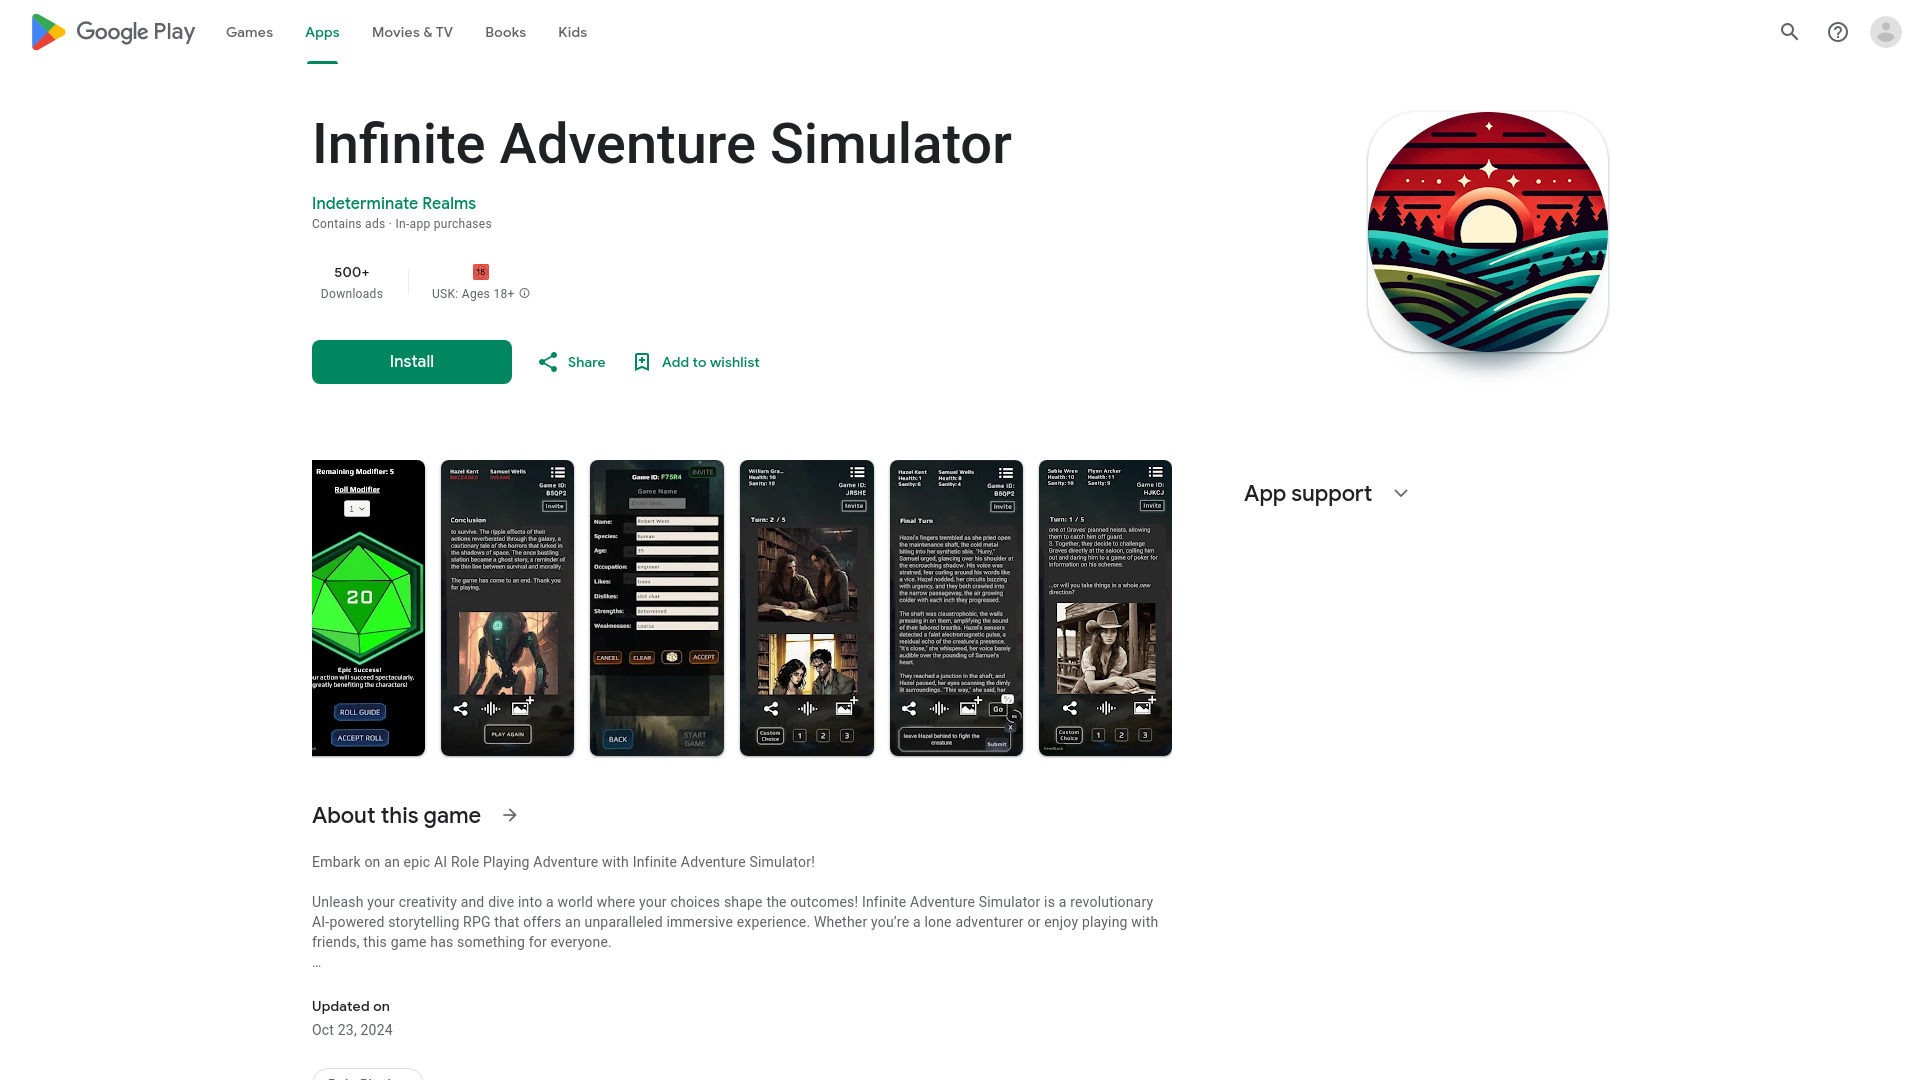Click the search icon in the top bar

point(1791,32)
